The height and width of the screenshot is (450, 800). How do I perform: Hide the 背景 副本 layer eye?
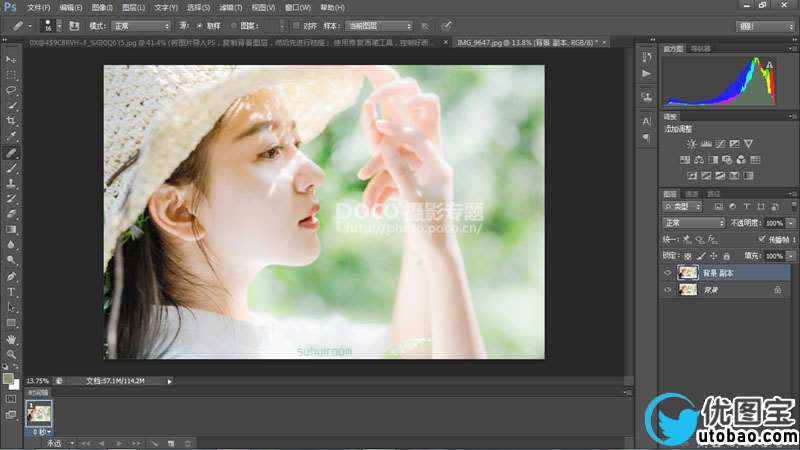(x=667, y=273)
